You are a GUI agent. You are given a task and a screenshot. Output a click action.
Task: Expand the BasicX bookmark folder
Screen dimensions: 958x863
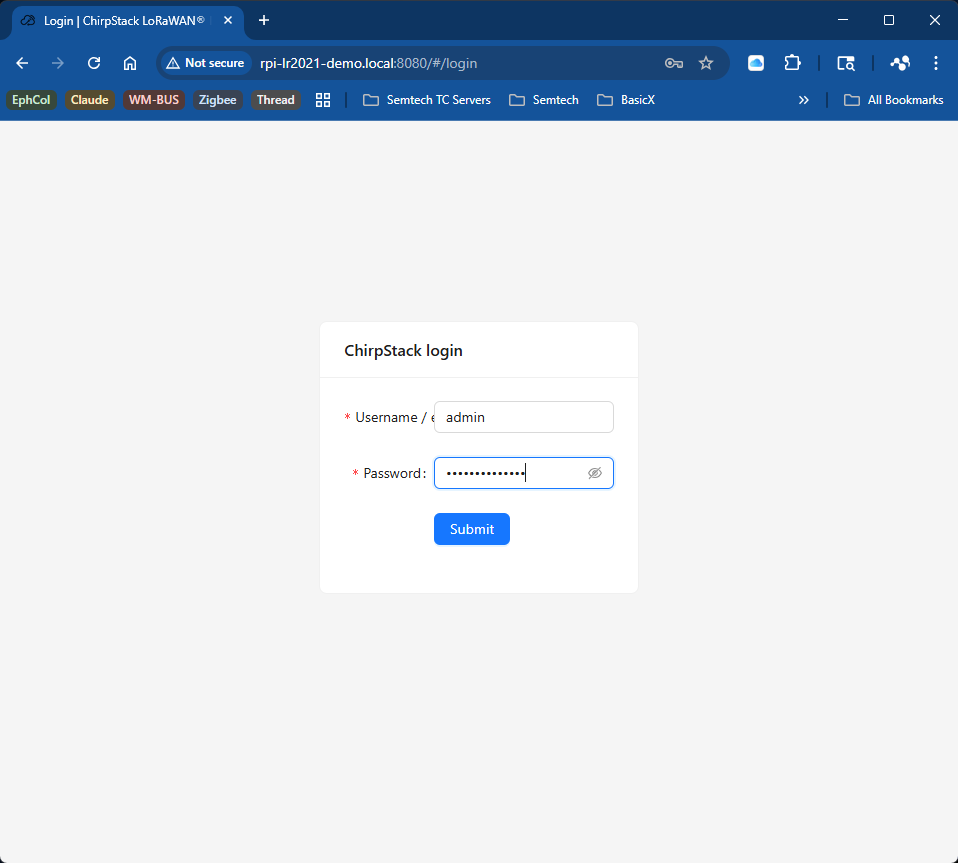pyautogui.click(x=626, y=100)
